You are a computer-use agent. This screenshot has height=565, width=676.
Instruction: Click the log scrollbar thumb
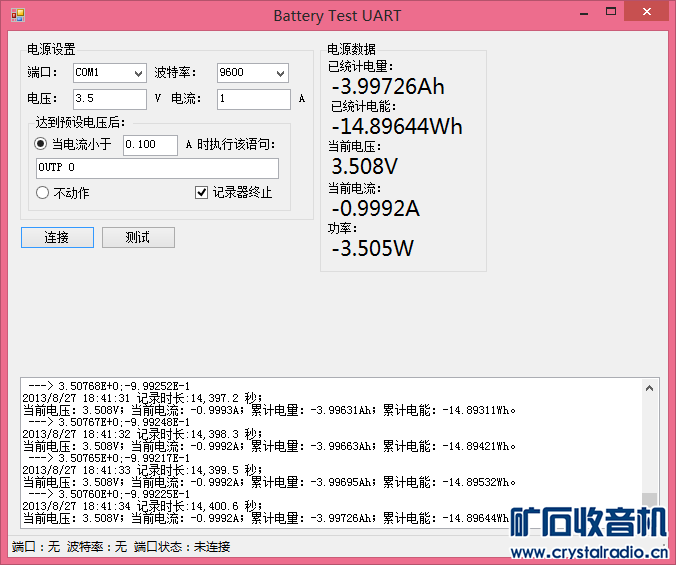tap(650, 500)
